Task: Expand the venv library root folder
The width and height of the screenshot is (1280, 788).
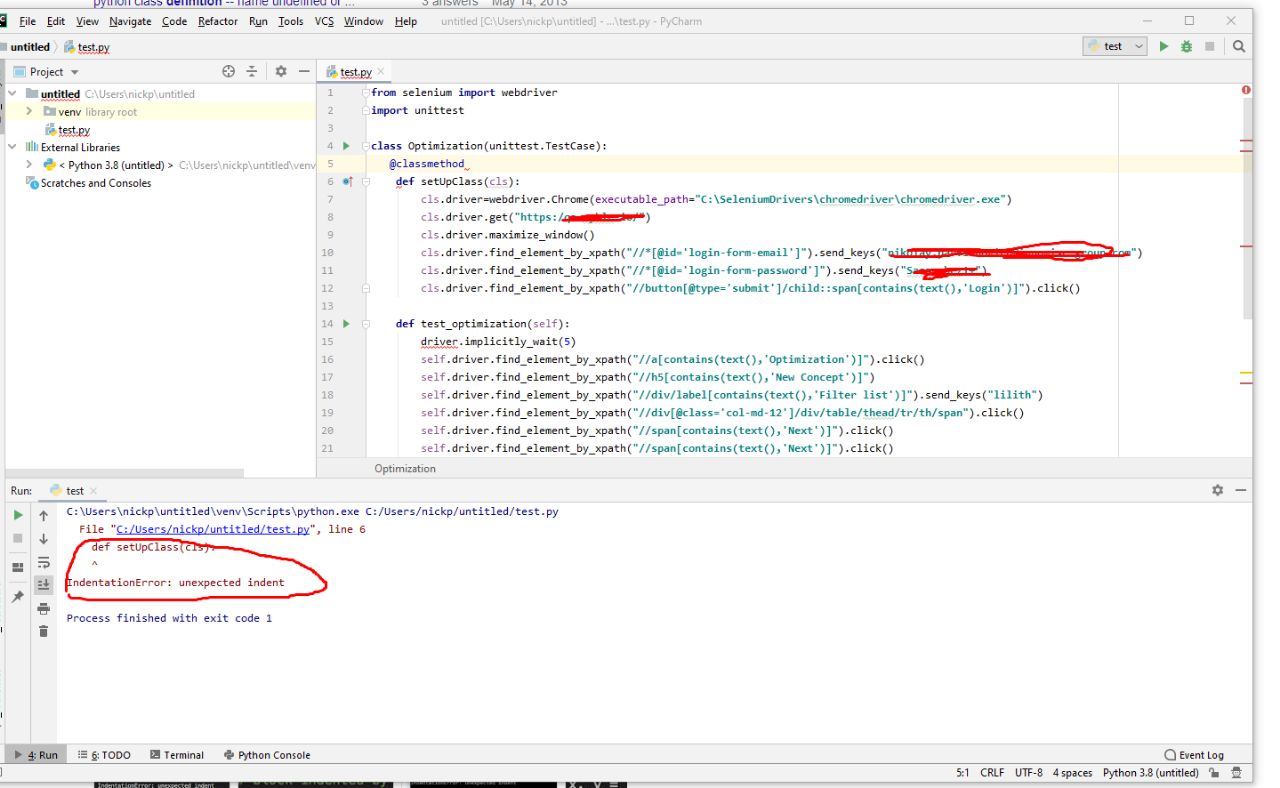Action: coord(30,111)
